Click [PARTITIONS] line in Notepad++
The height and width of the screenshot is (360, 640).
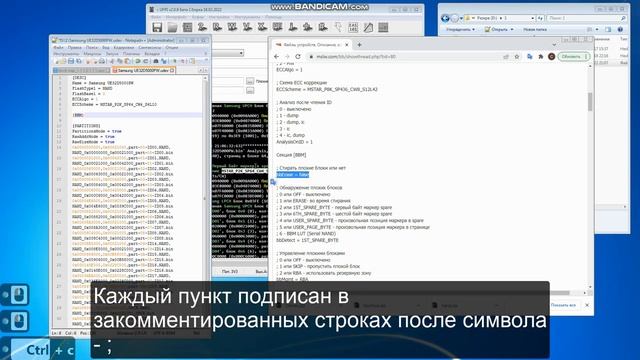86,126
